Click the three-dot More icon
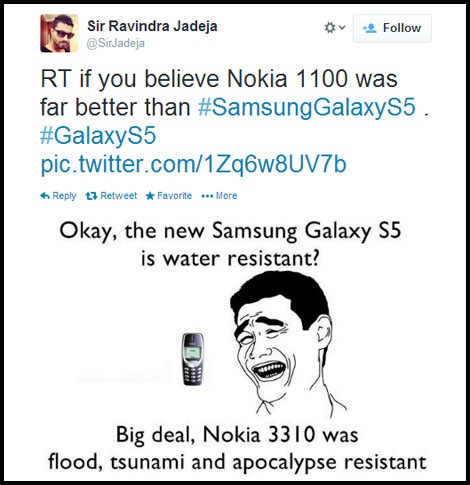The width and height of the screenshot is (470, 485). (207, 196)
